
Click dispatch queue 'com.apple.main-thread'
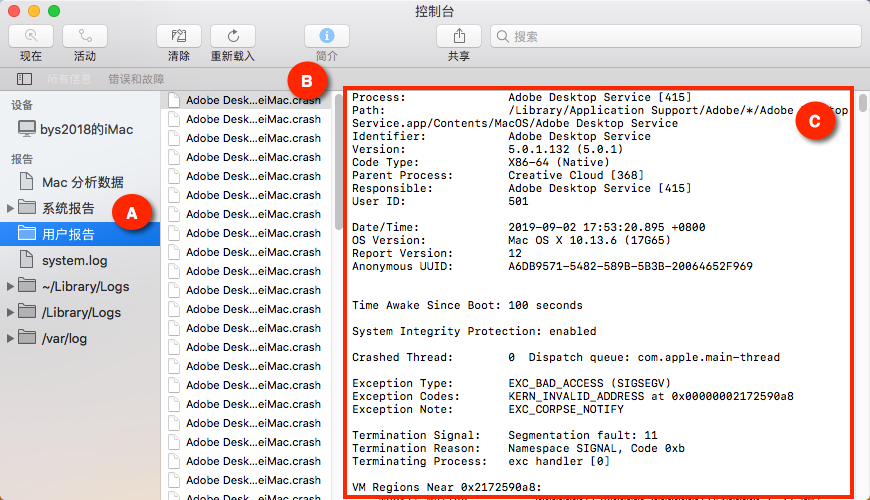point(709,357)
